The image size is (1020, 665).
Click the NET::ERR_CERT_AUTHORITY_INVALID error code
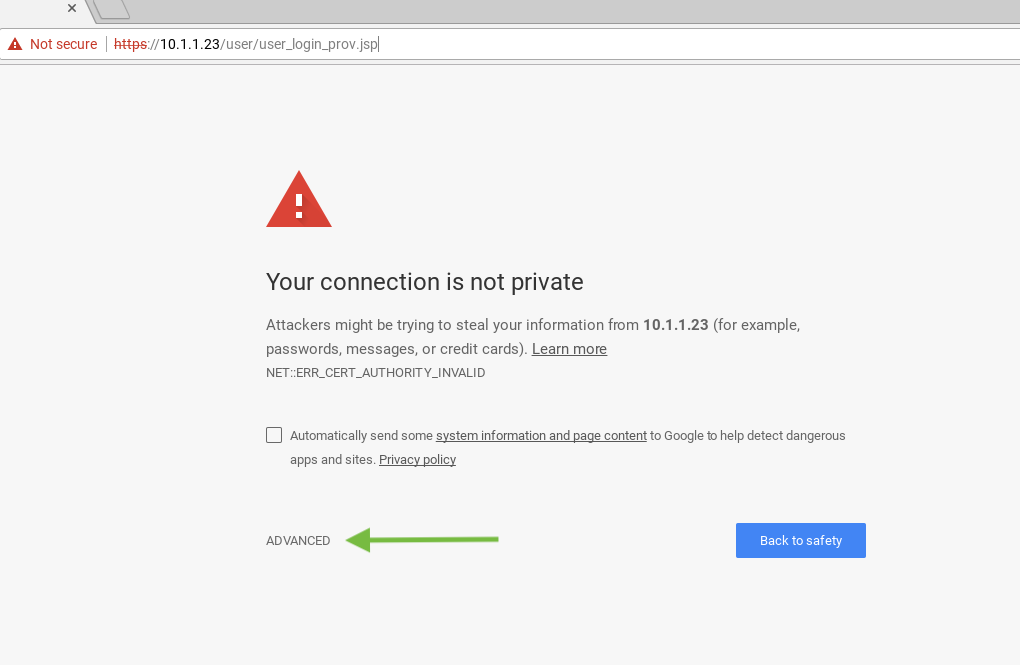coord(375,373)
